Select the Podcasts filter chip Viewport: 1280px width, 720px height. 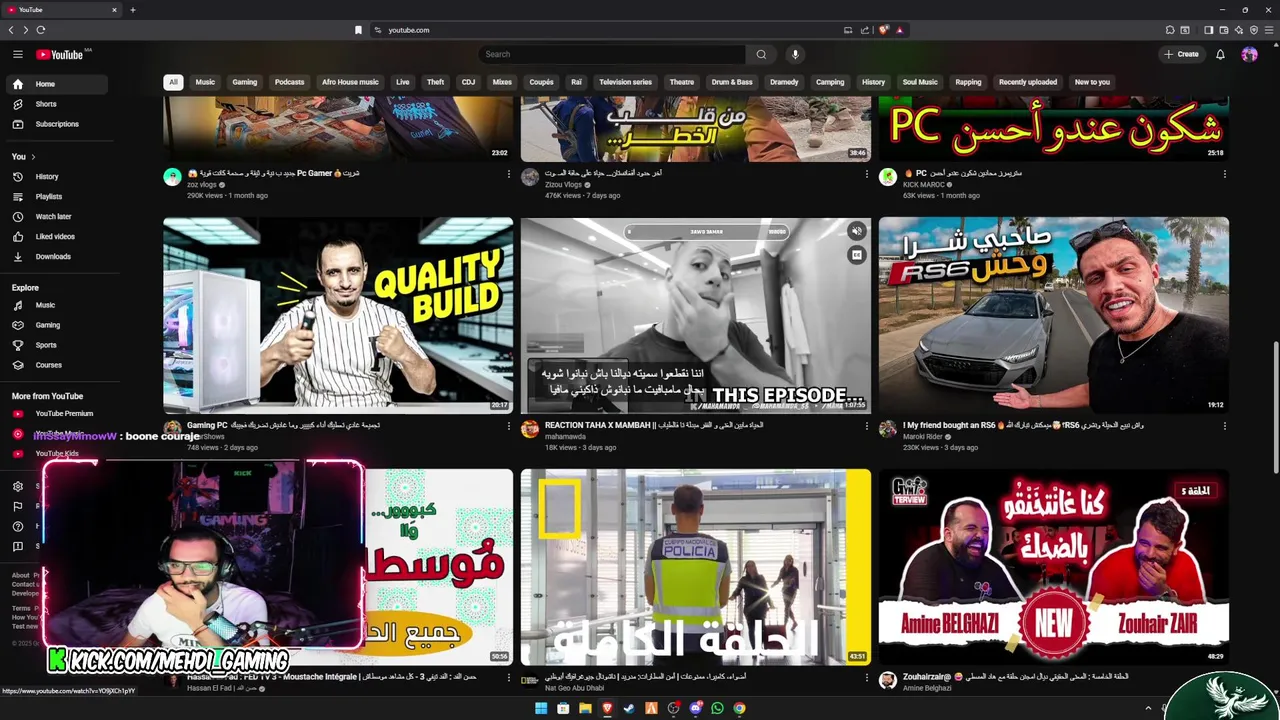(289, 82)
